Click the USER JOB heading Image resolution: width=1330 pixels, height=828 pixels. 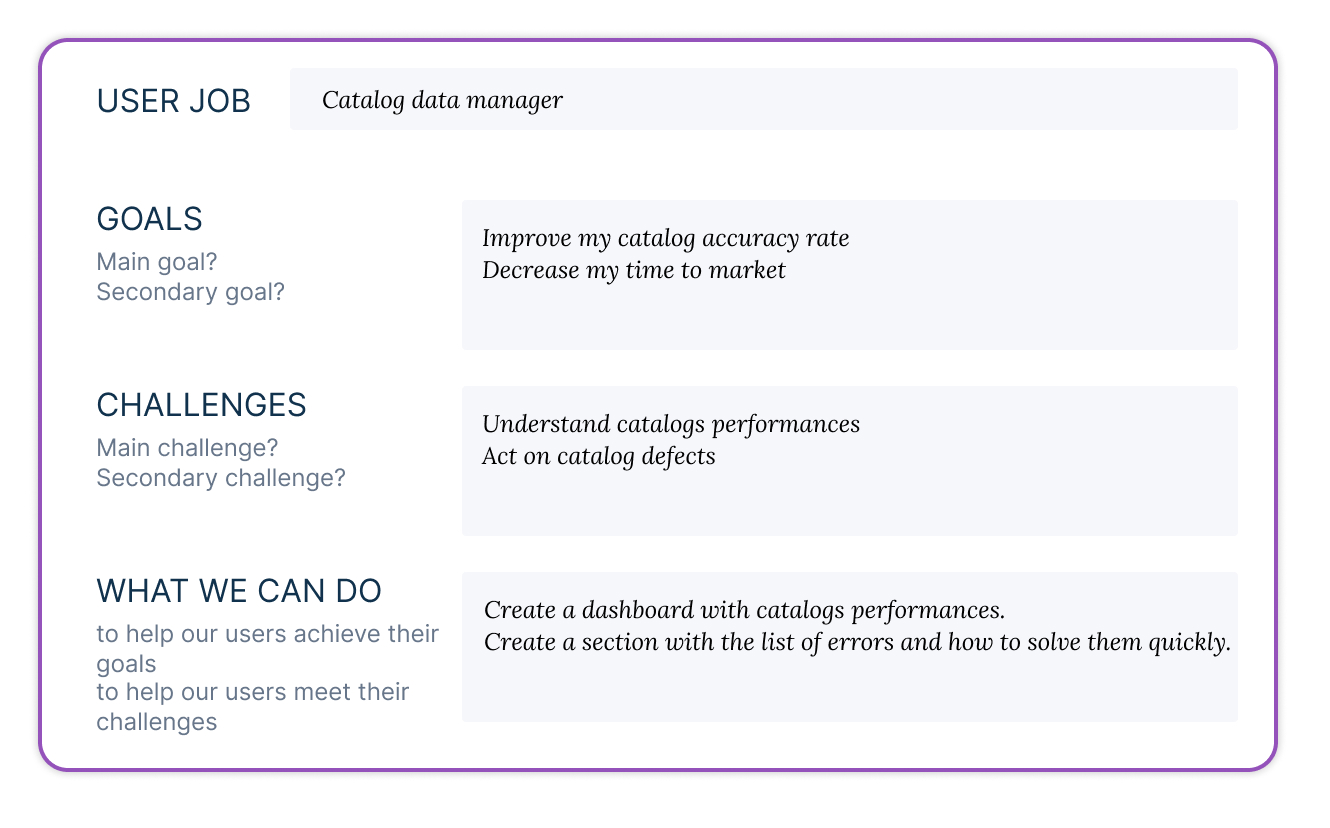coord(173,101)
